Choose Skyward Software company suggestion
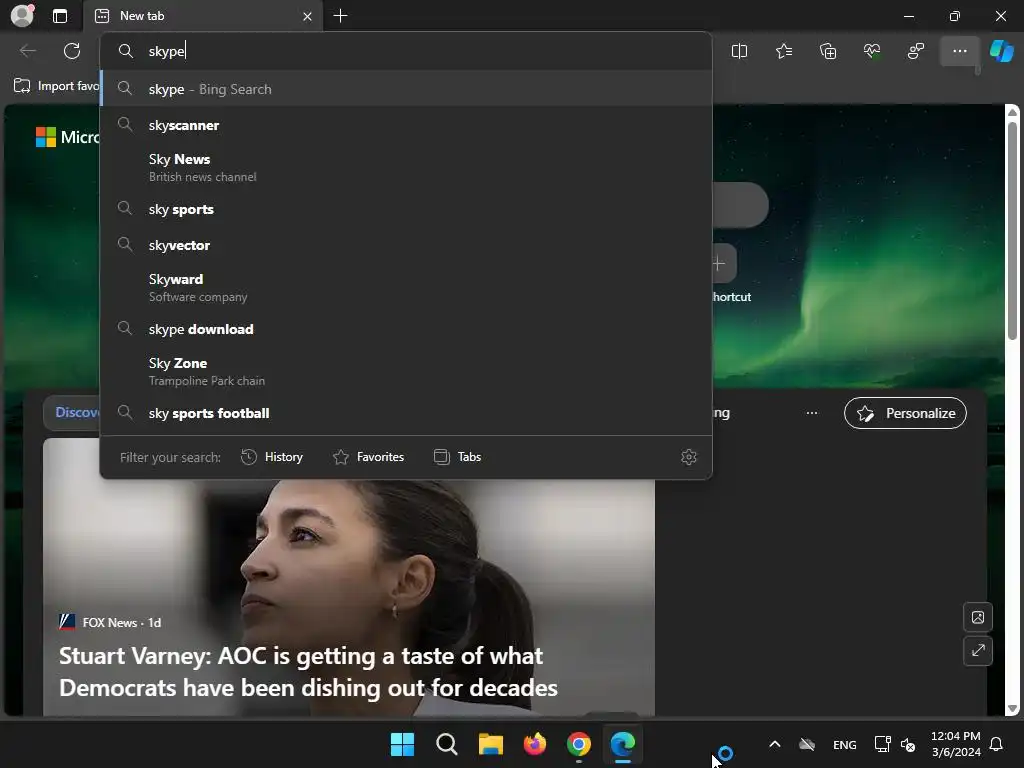Image resolution: width=1024 pixels, height=768 pixels. click(x=406, y=287)
